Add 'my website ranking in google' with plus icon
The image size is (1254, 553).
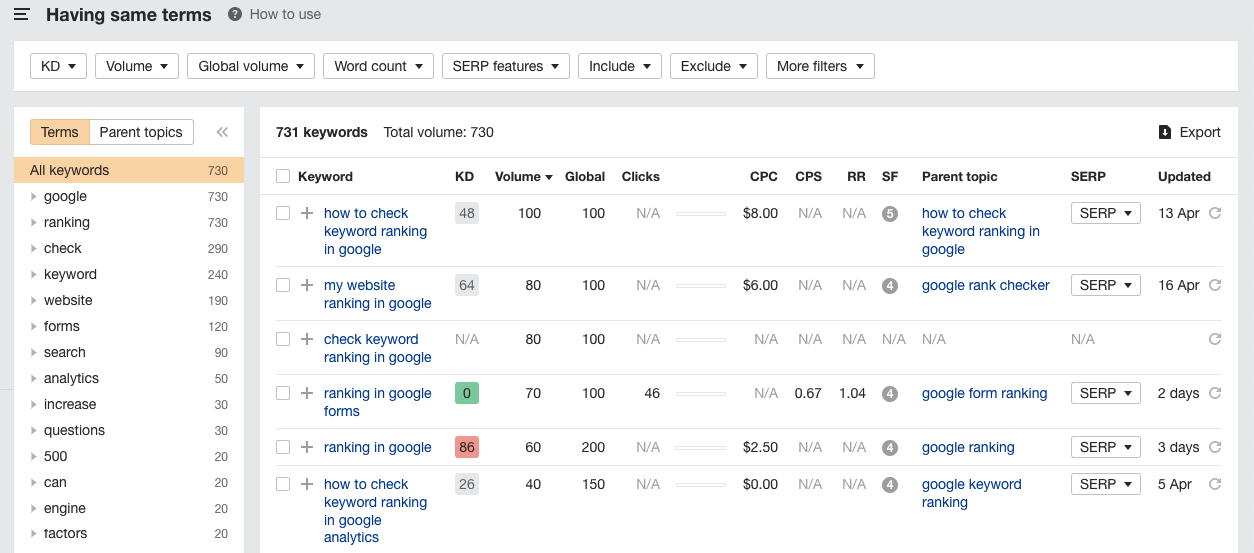[307, 285]
